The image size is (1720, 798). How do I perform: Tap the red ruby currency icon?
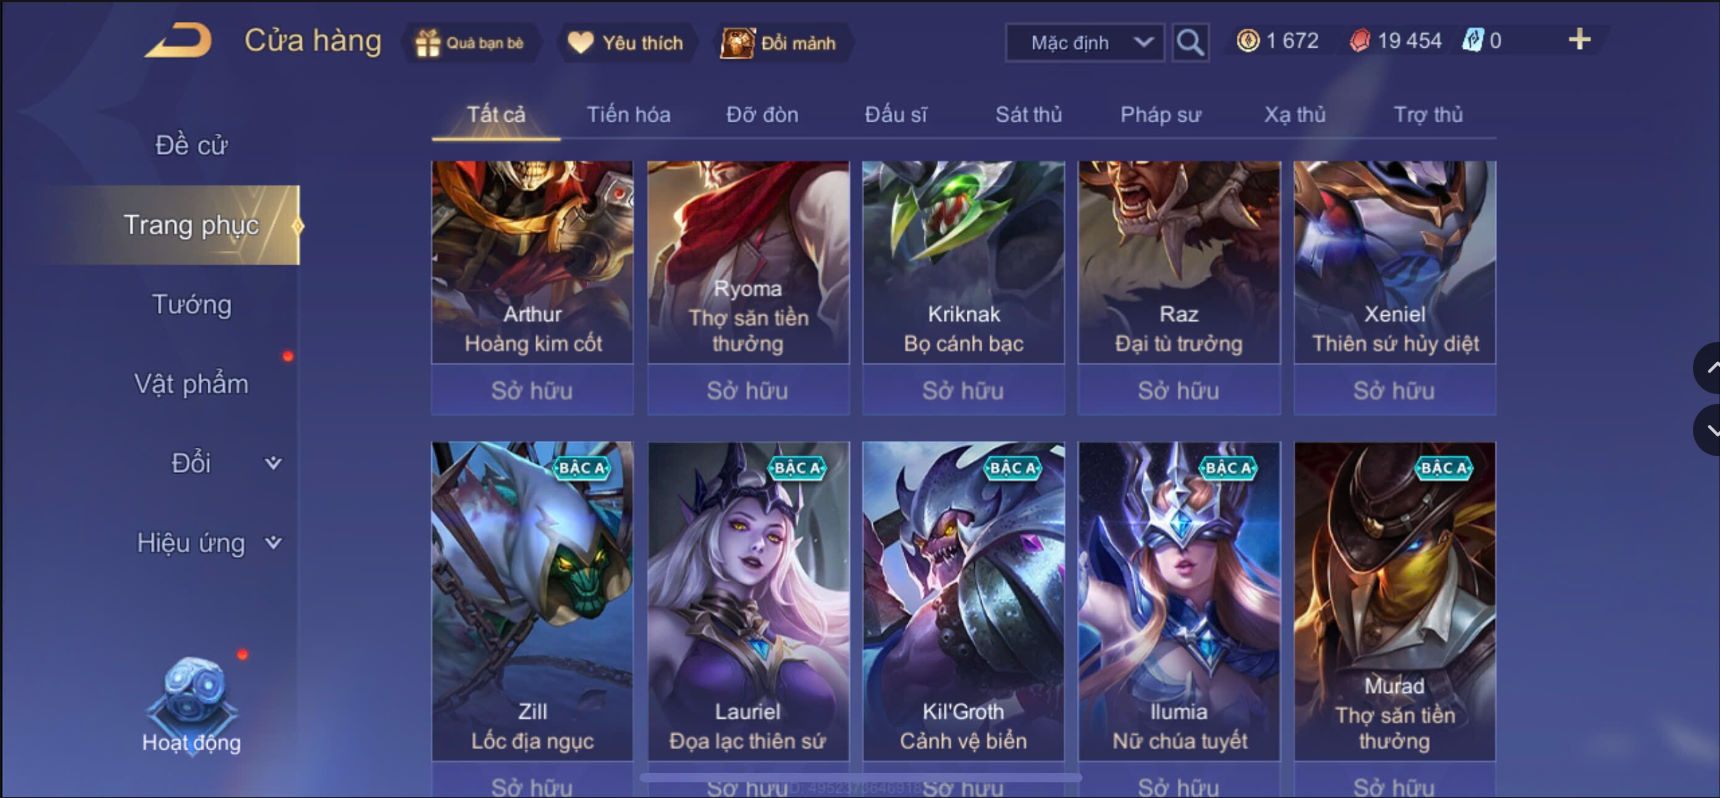point(1360,41)
